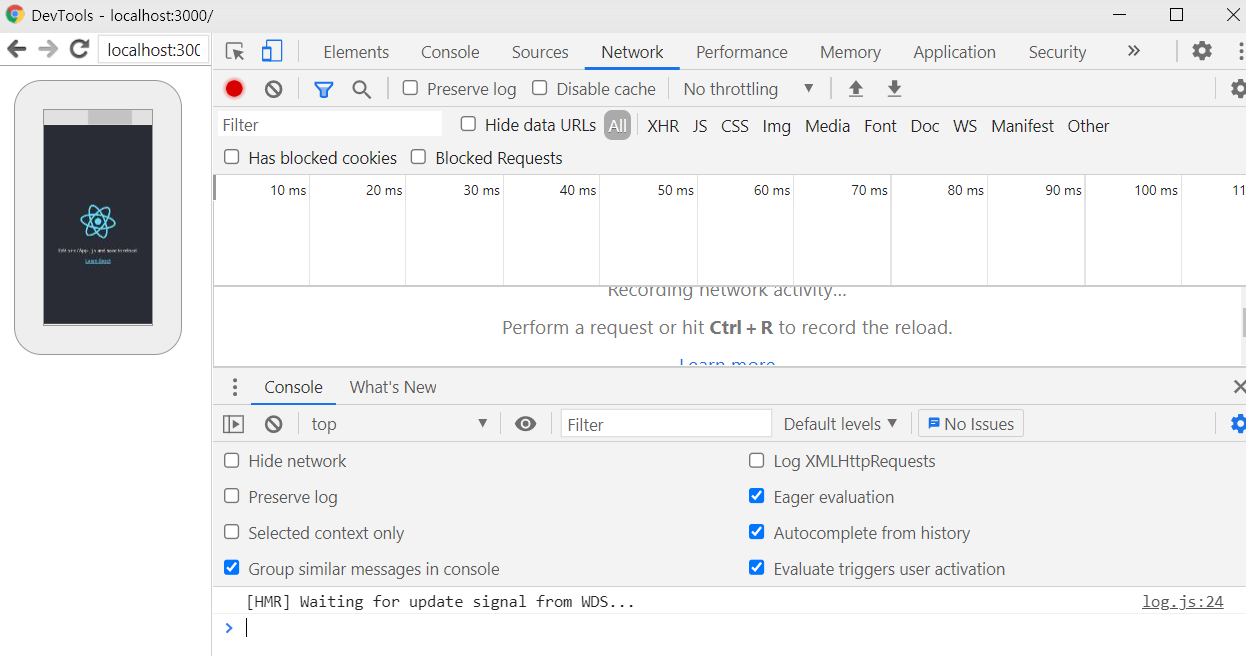1246x656 pixels.
Task: Click the Export HAR file icon
Action: (x=893, y=88)
